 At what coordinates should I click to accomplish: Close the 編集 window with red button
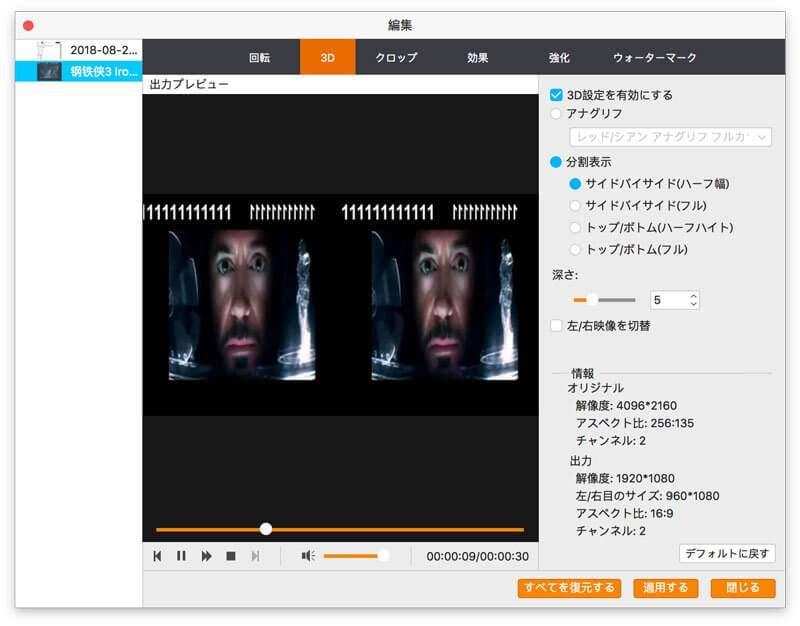tap(29, 26)
